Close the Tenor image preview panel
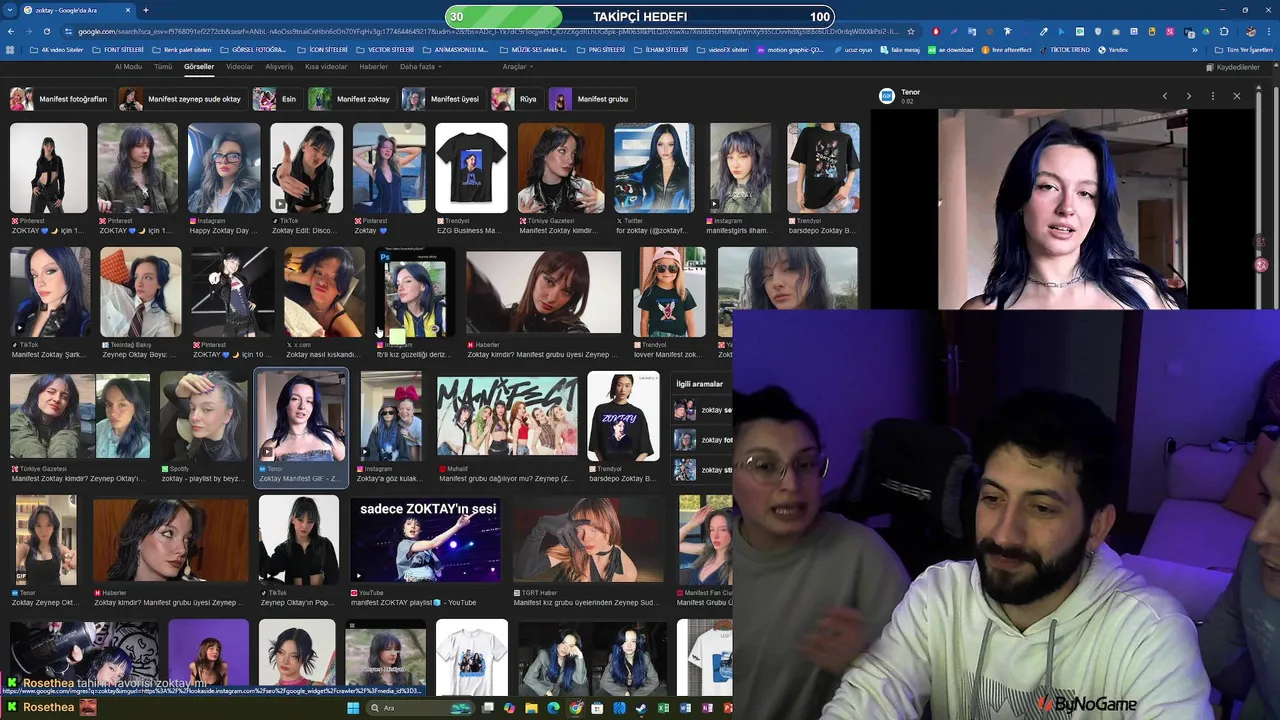The height and width of the screenshot is (720, 1280). tap(1237, 96)
